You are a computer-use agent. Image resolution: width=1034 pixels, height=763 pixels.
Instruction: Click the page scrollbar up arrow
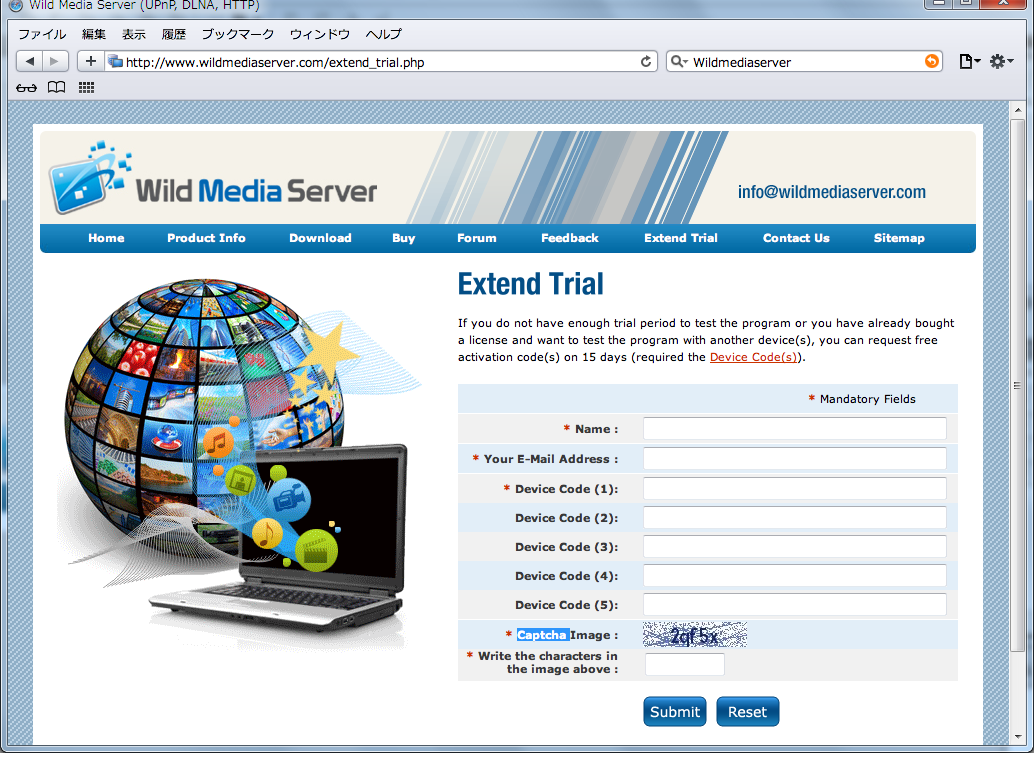1018,110
